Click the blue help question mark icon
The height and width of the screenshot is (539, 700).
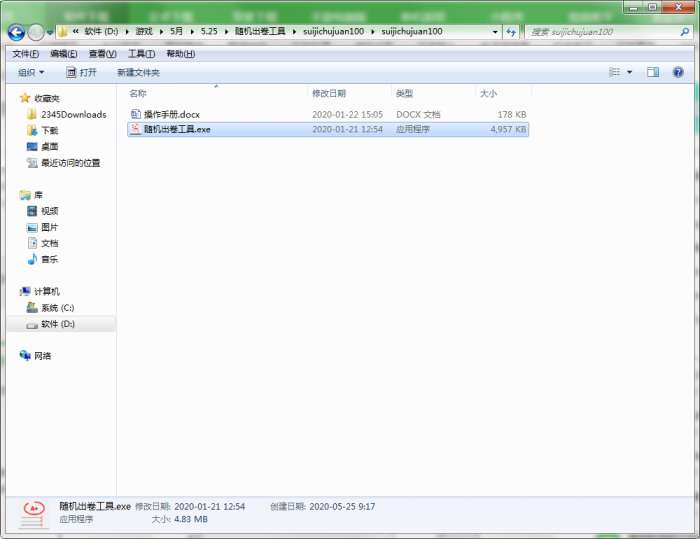click(678, 72)
